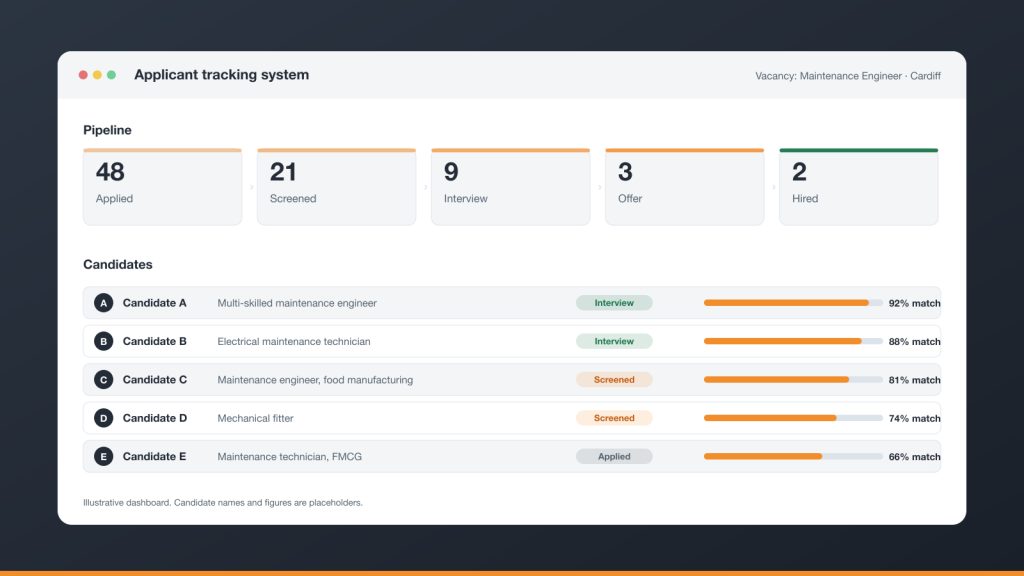This screenshot has height=576, width=1024.
Task: Click the '81% match' value
Action: pos(914,380)
